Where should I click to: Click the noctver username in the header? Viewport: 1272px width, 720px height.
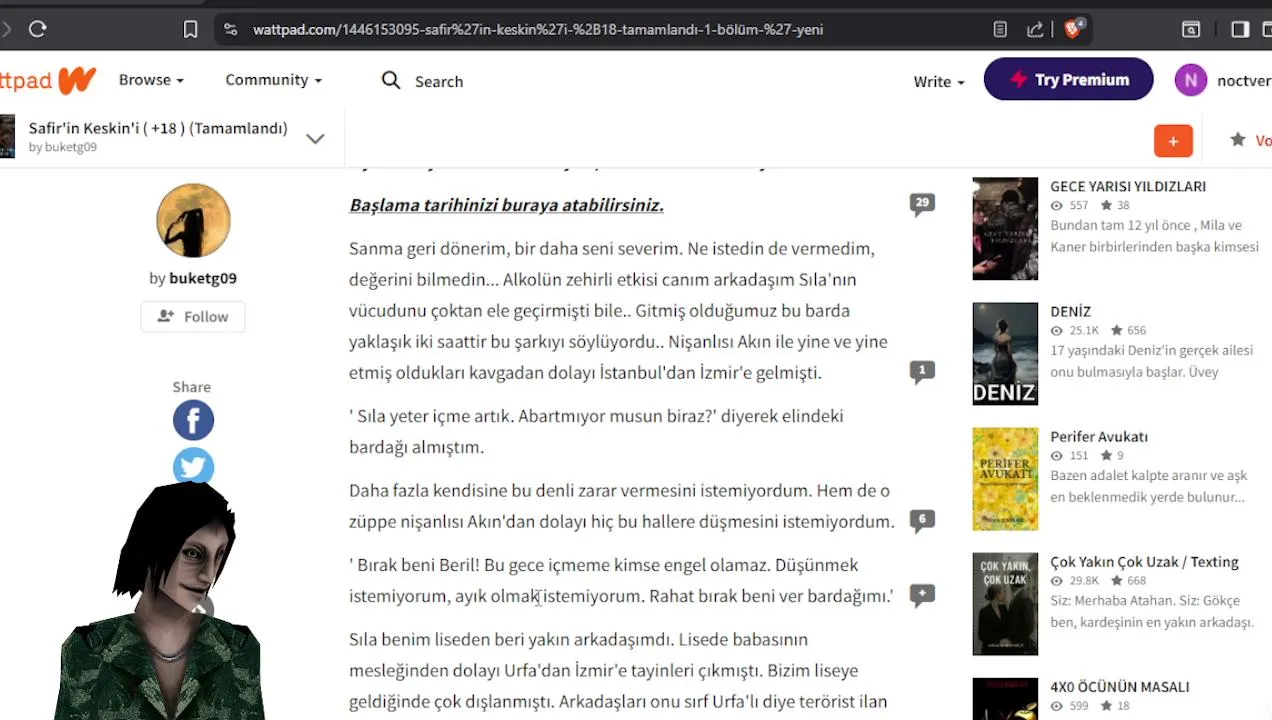[1244, 81]
